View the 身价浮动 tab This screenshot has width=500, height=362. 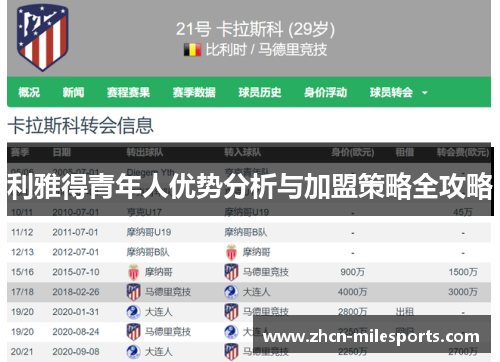point(325,92)
